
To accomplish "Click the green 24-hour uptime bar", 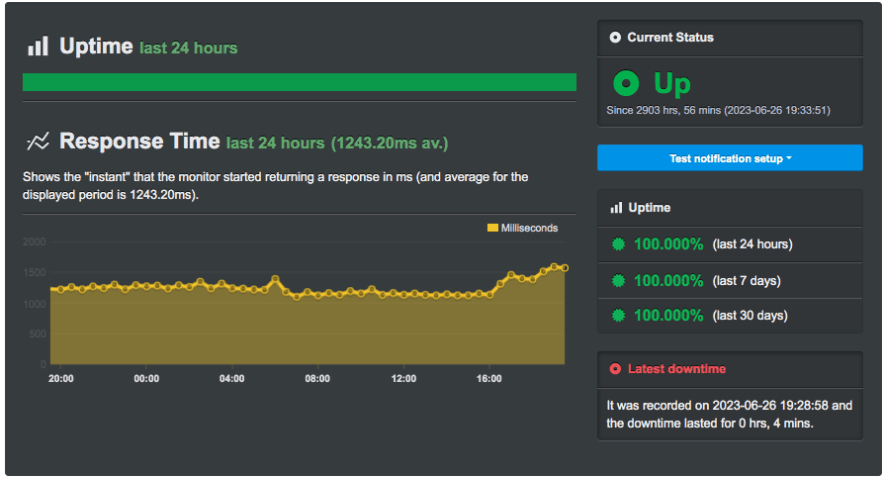I will click(x=299, y=82).
